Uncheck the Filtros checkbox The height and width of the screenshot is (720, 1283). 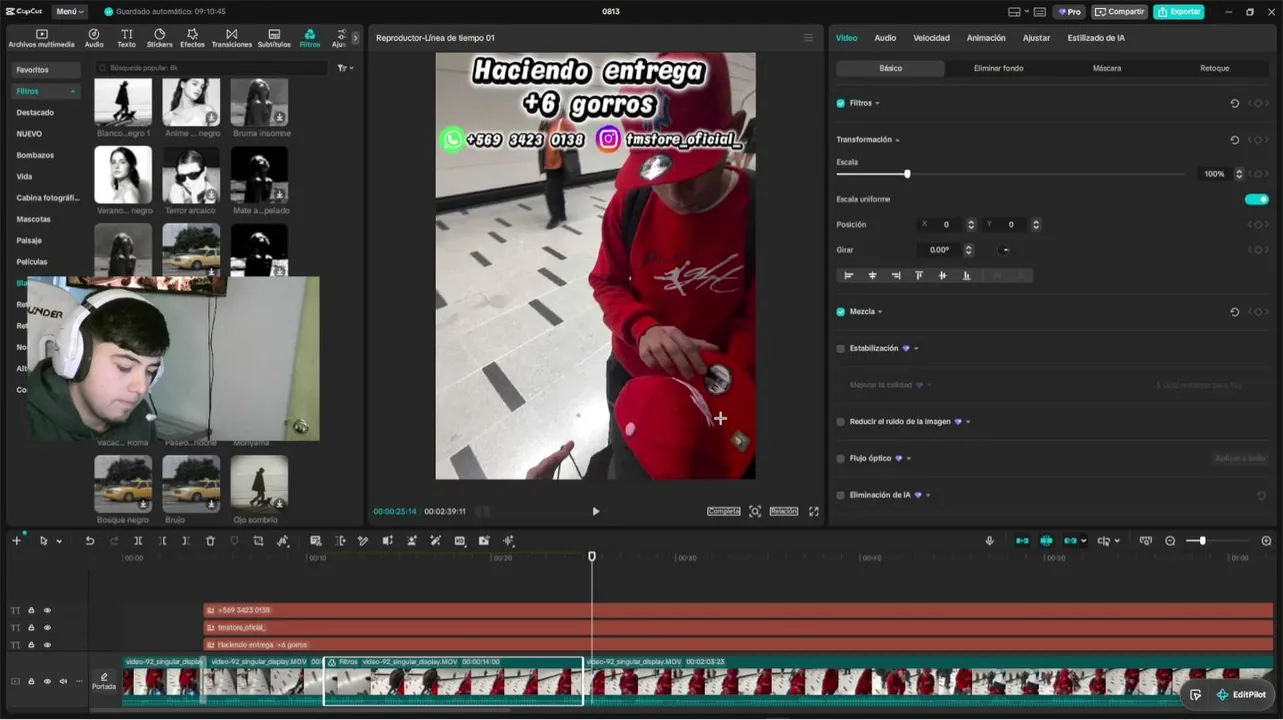coord(840,103)
